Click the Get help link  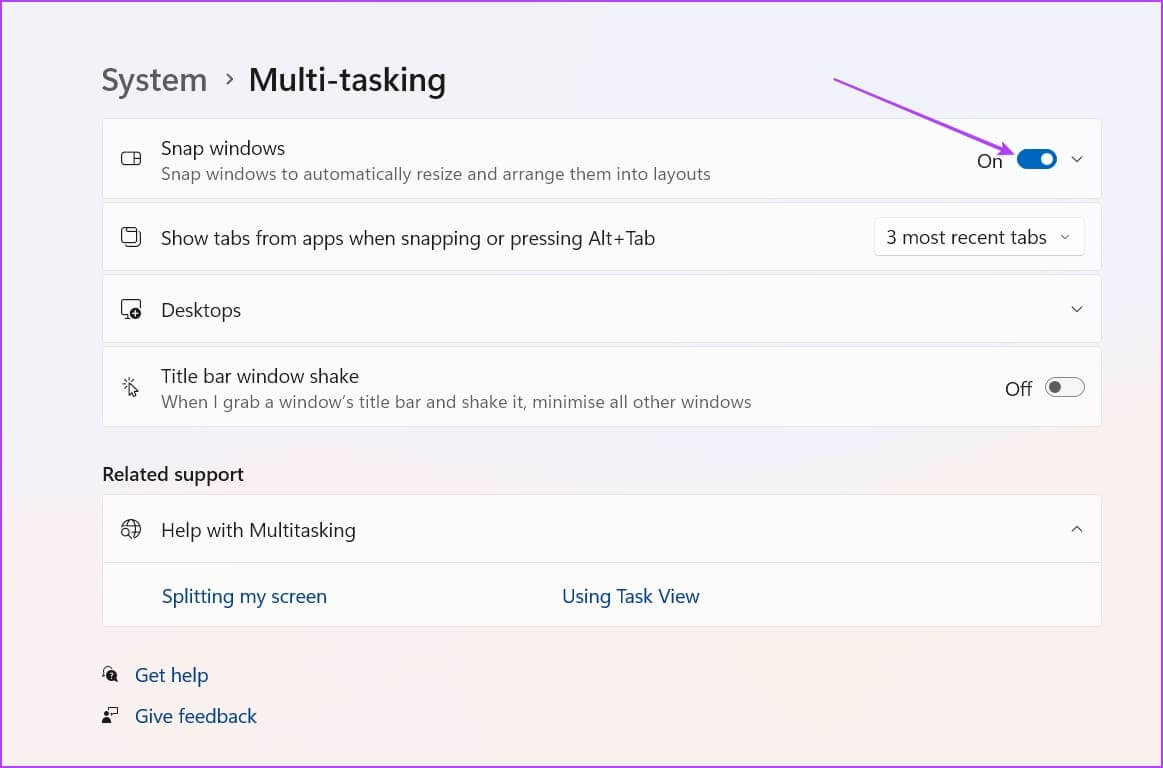pos(171,675)
